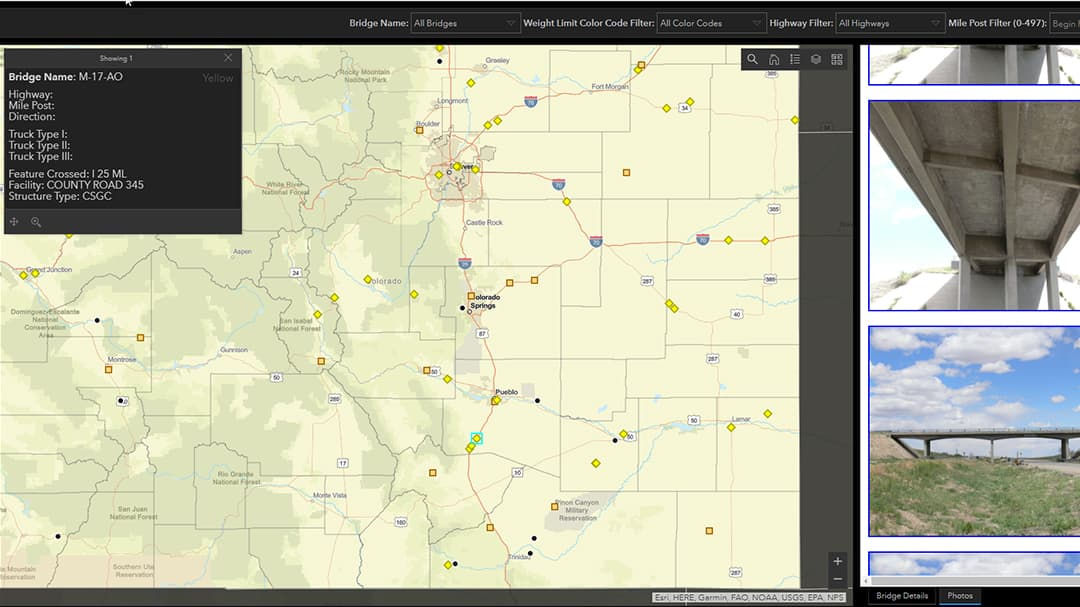Click the zoom in button on map
The width and height of the screenshot is (1080, 607).
(837, 561)
